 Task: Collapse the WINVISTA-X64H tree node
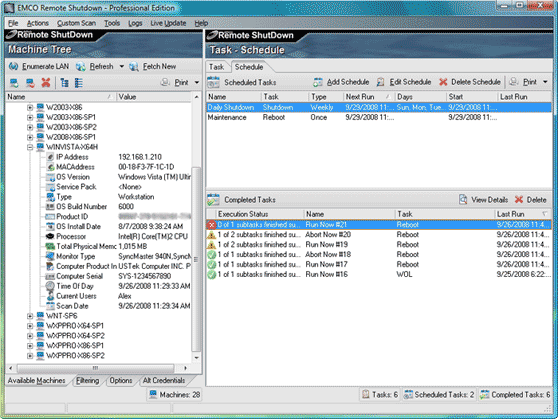pos(30,147)
